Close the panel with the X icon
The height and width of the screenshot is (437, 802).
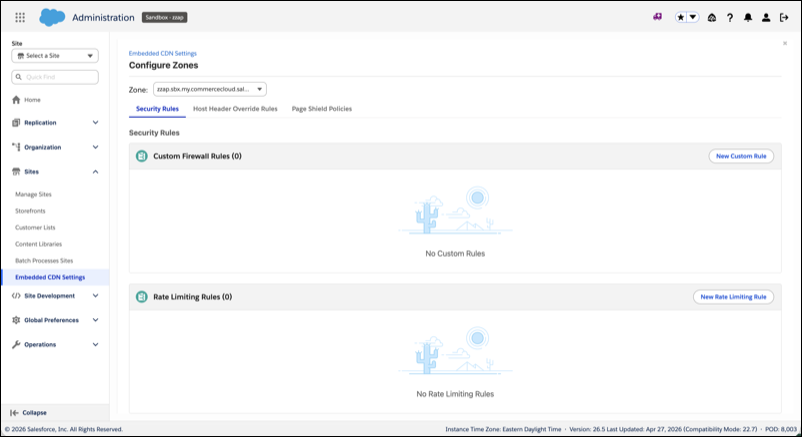785,43
